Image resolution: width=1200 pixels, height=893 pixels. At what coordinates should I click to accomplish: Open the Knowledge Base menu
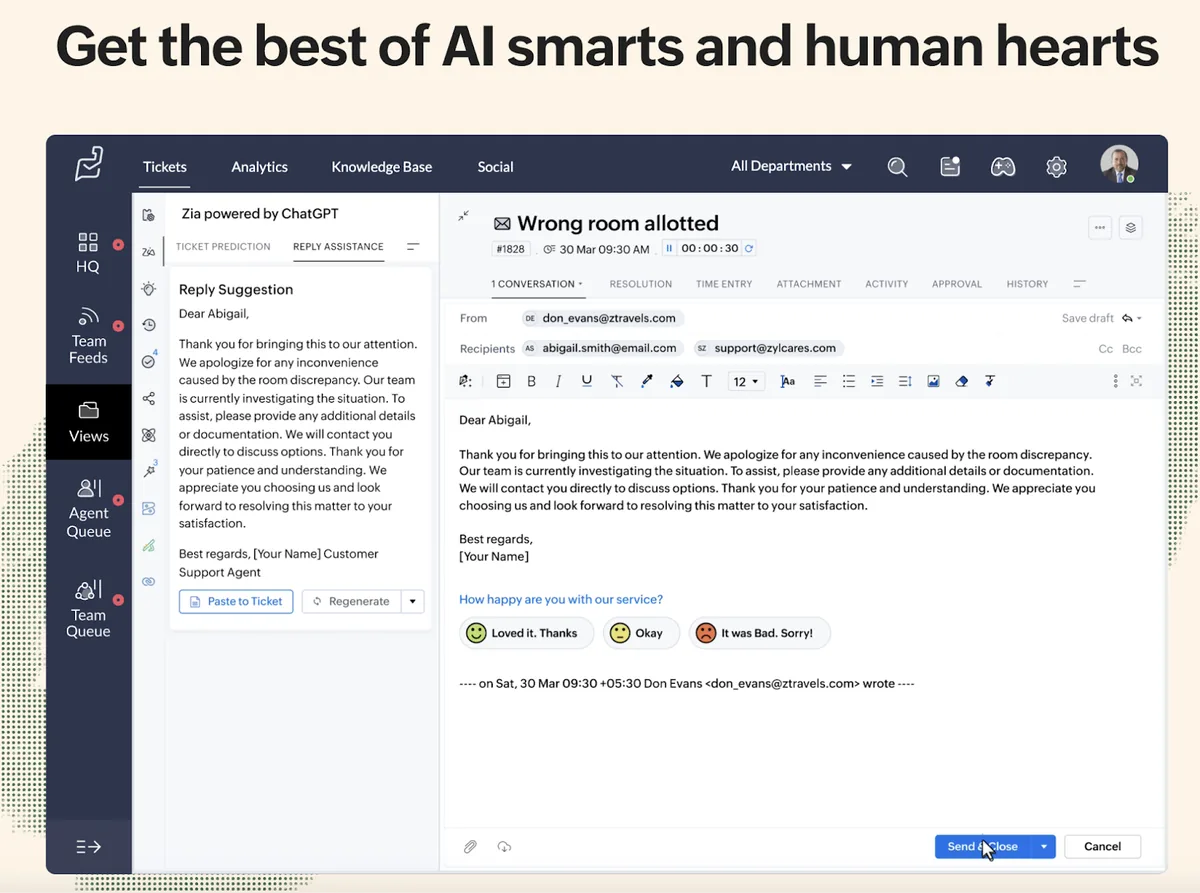tap(382, 167)
